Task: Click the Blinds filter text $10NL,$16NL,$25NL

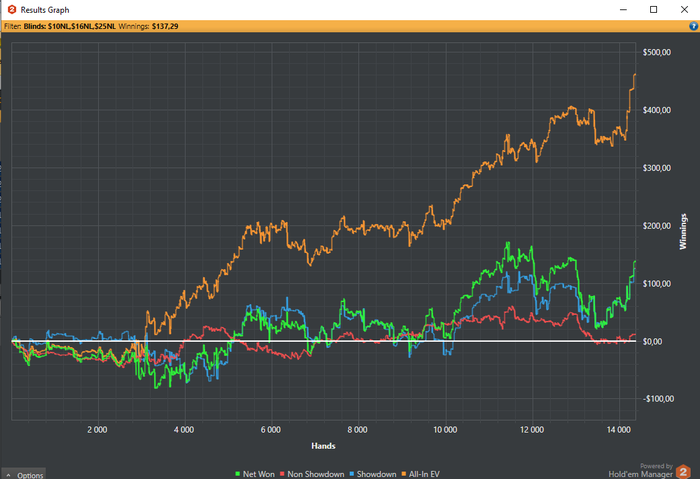Action: 70,26
